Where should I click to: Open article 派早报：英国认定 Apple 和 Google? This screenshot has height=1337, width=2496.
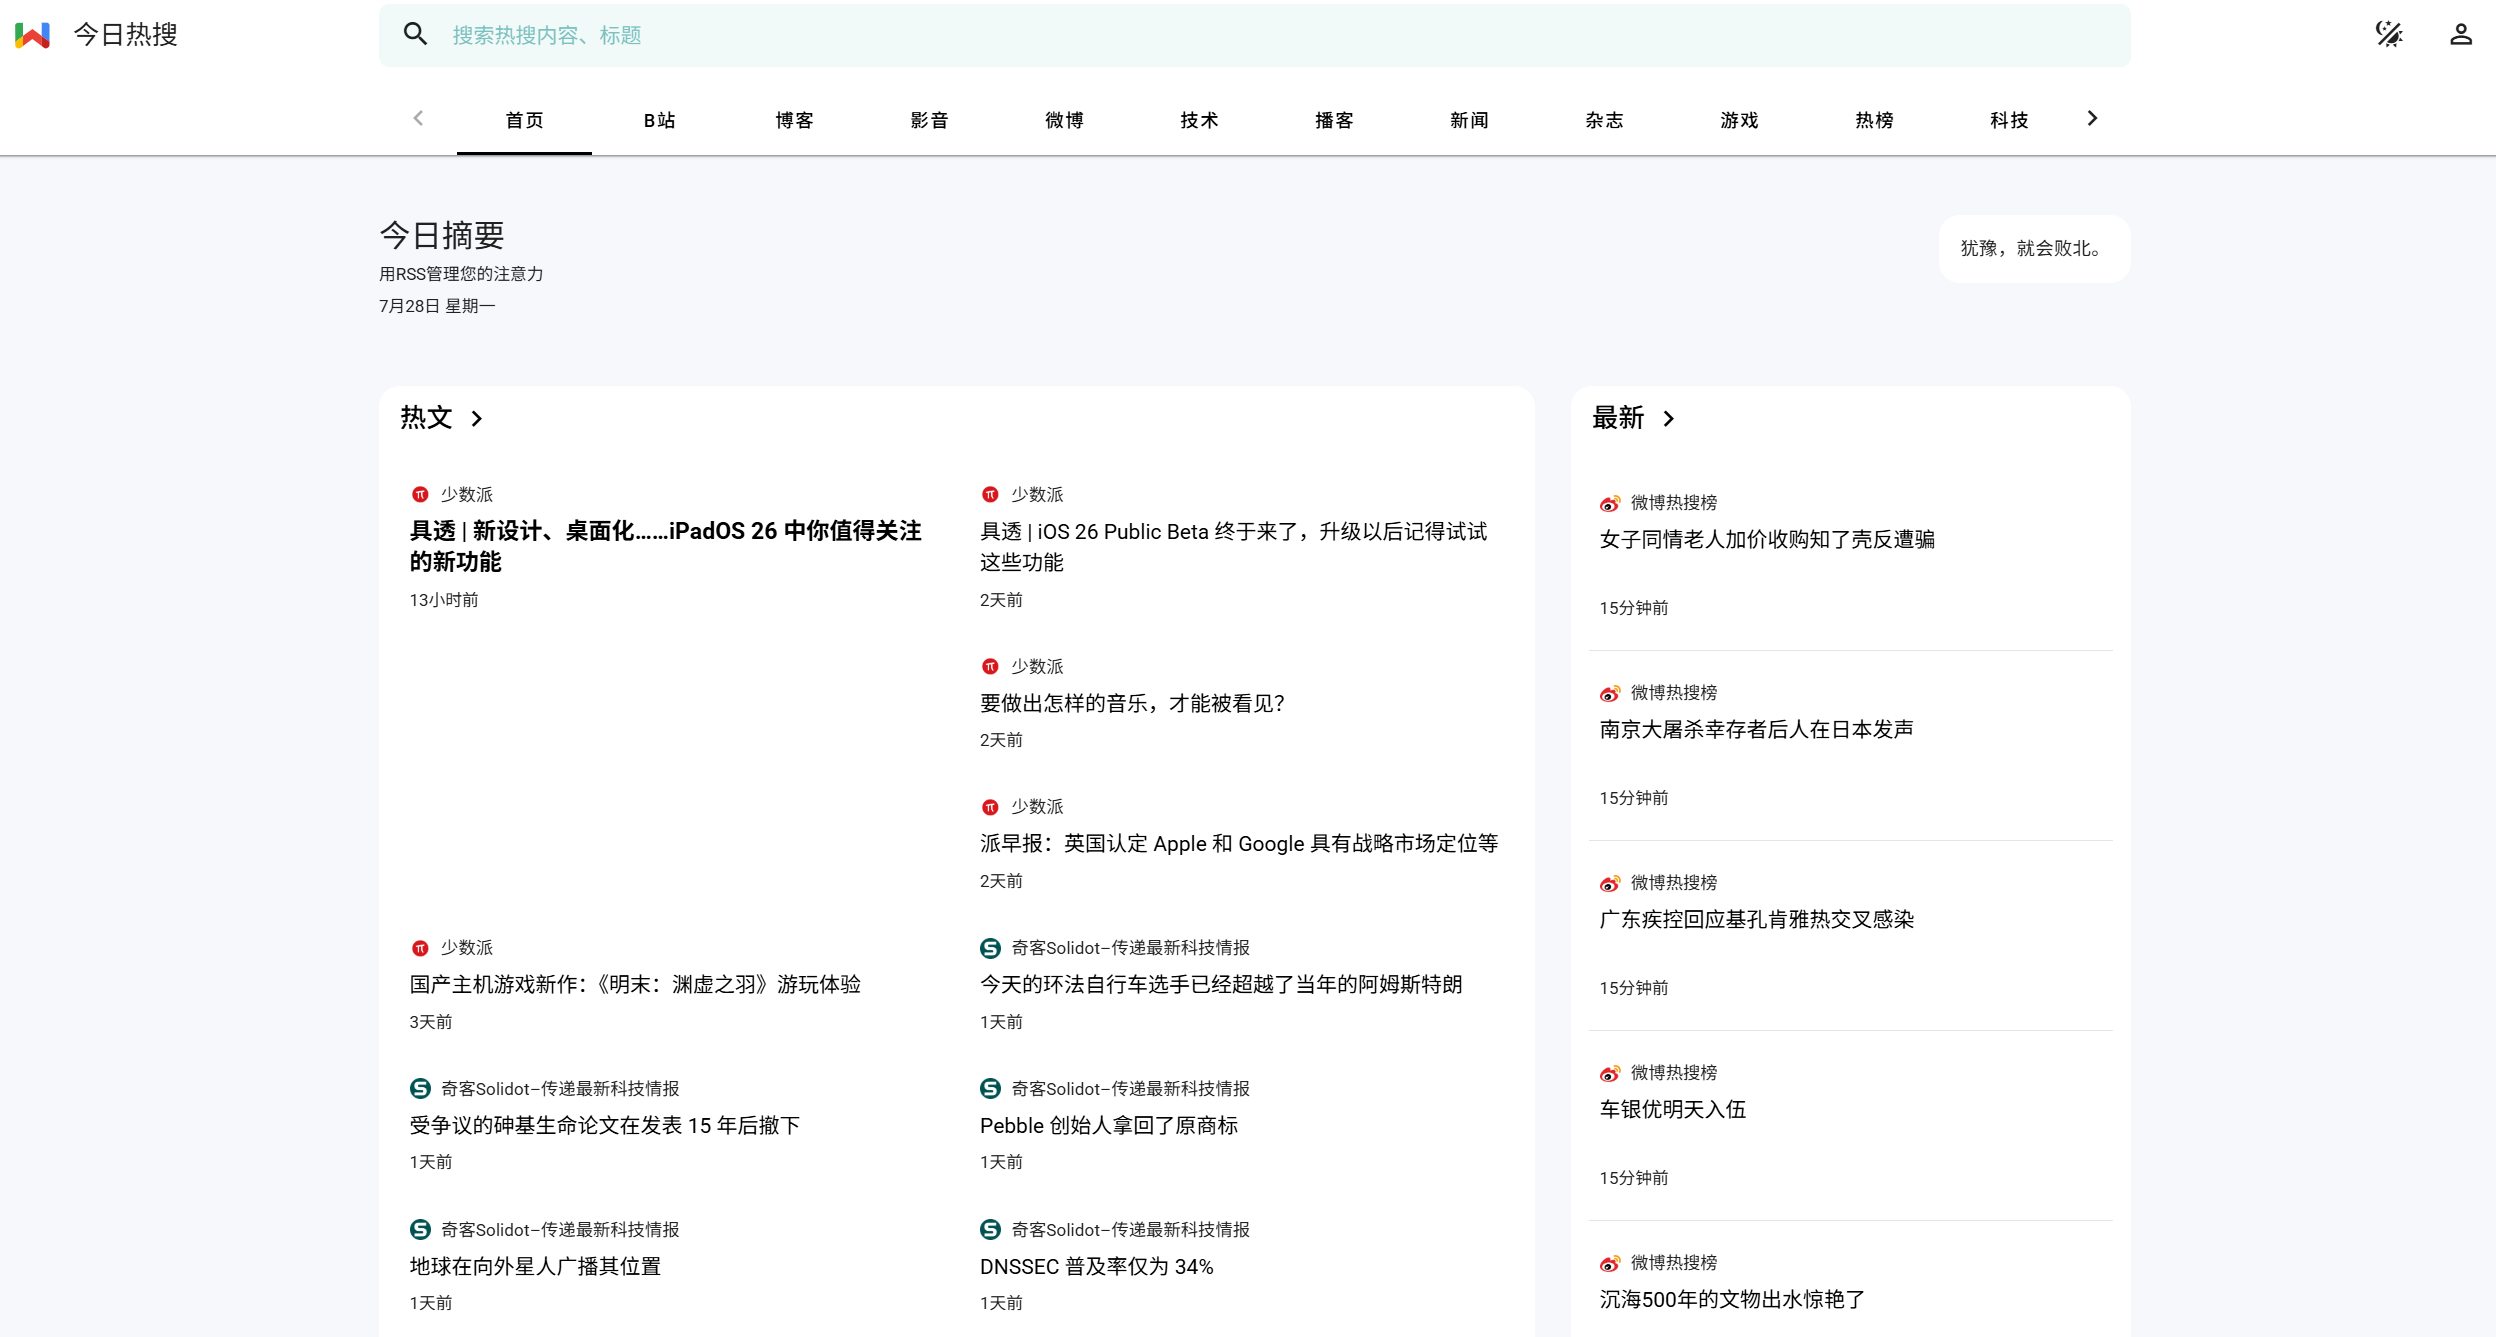[x=1239, y=844]
